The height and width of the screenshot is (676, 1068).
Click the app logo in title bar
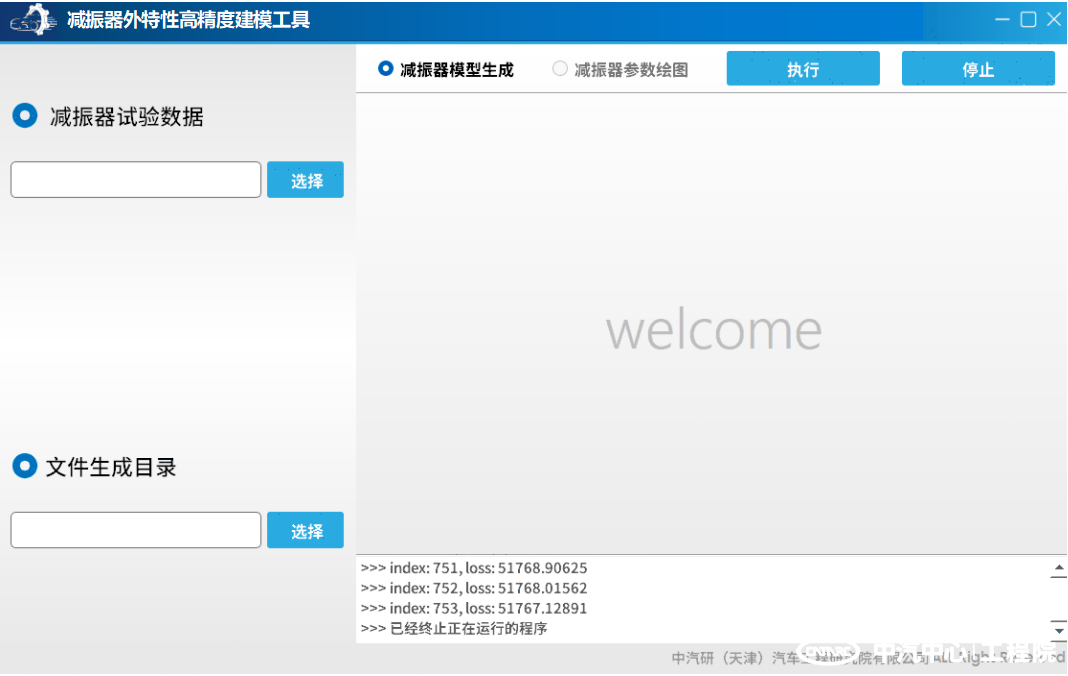(32, 20)
